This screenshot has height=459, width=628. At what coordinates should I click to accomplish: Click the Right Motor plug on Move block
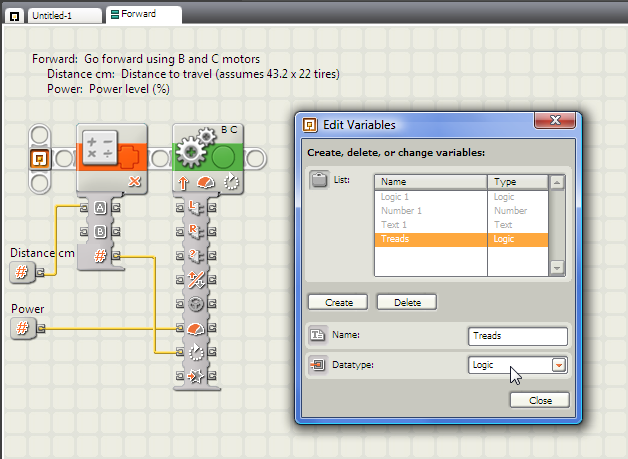195,232
